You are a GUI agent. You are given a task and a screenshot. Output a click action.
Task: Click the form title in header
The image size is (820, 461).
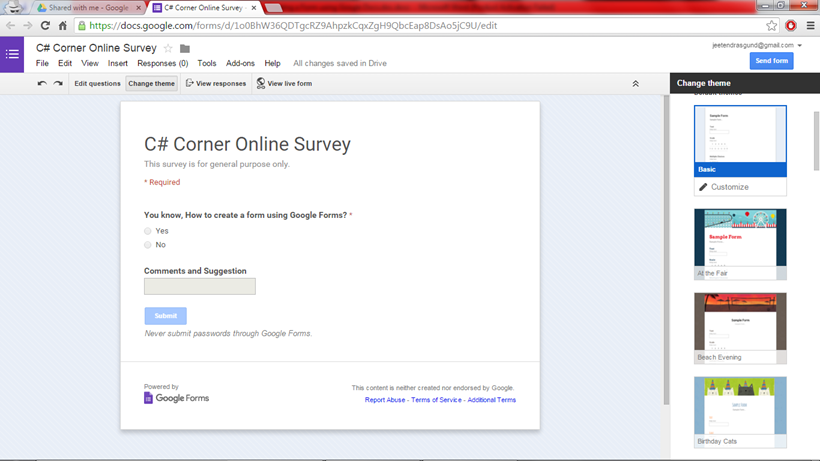coord(96,48)
